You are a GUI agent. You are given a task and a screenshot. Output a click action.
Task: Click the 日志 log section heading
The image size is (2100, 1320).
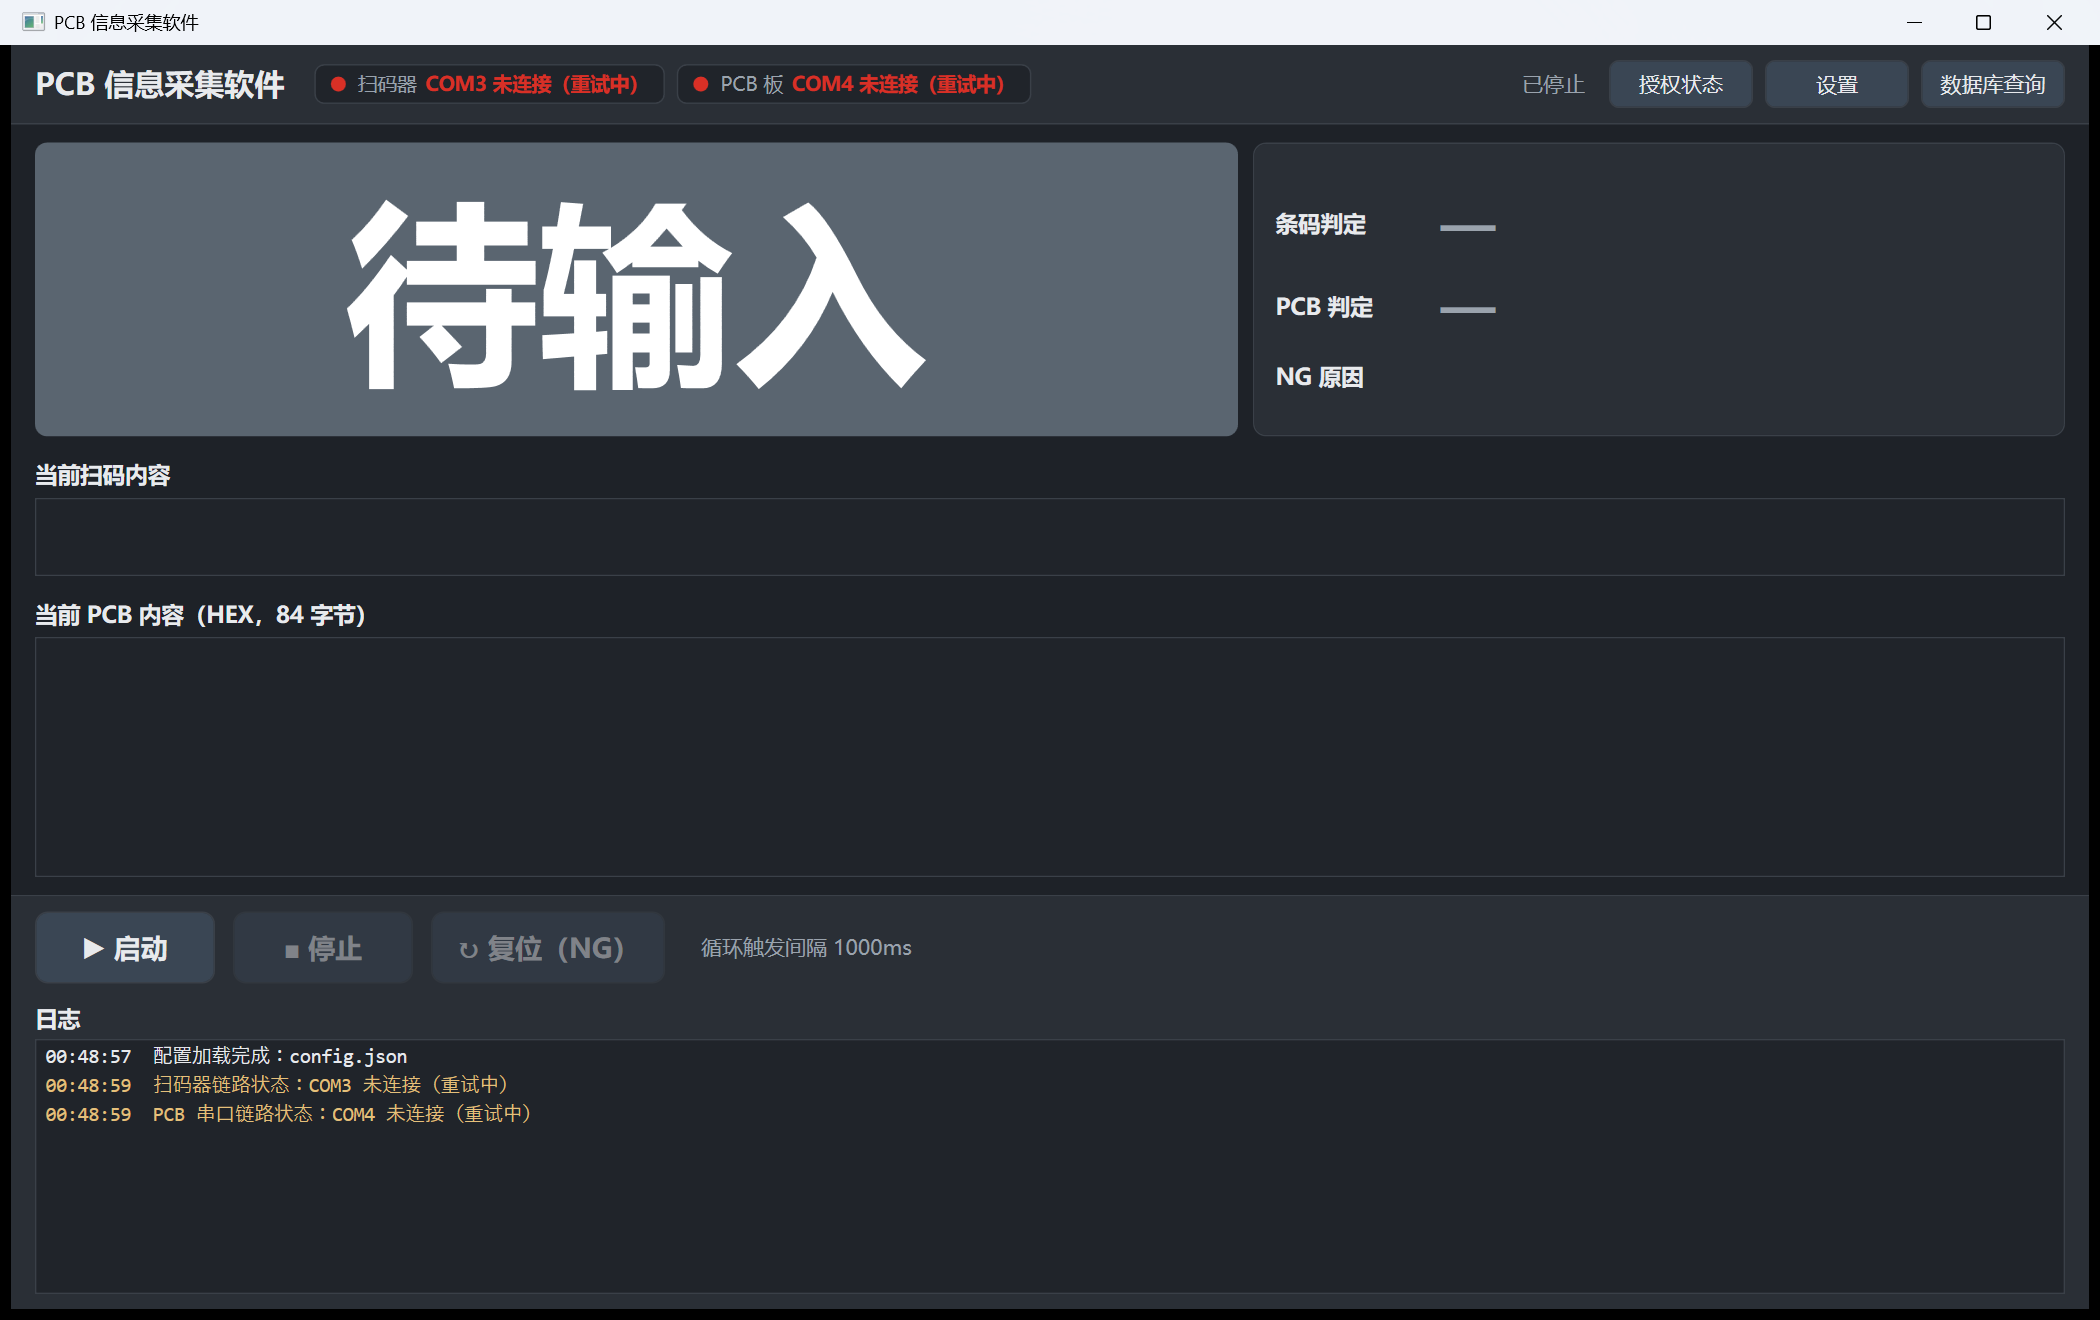(58, 1019)
